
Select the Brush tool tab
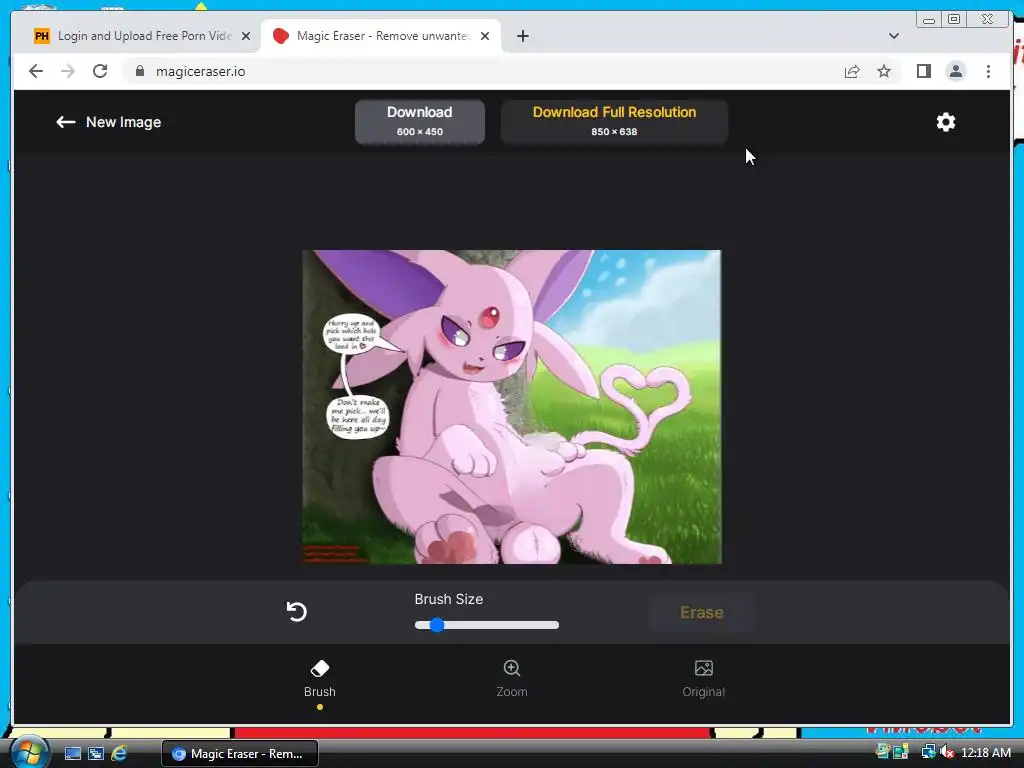(319, 679)
